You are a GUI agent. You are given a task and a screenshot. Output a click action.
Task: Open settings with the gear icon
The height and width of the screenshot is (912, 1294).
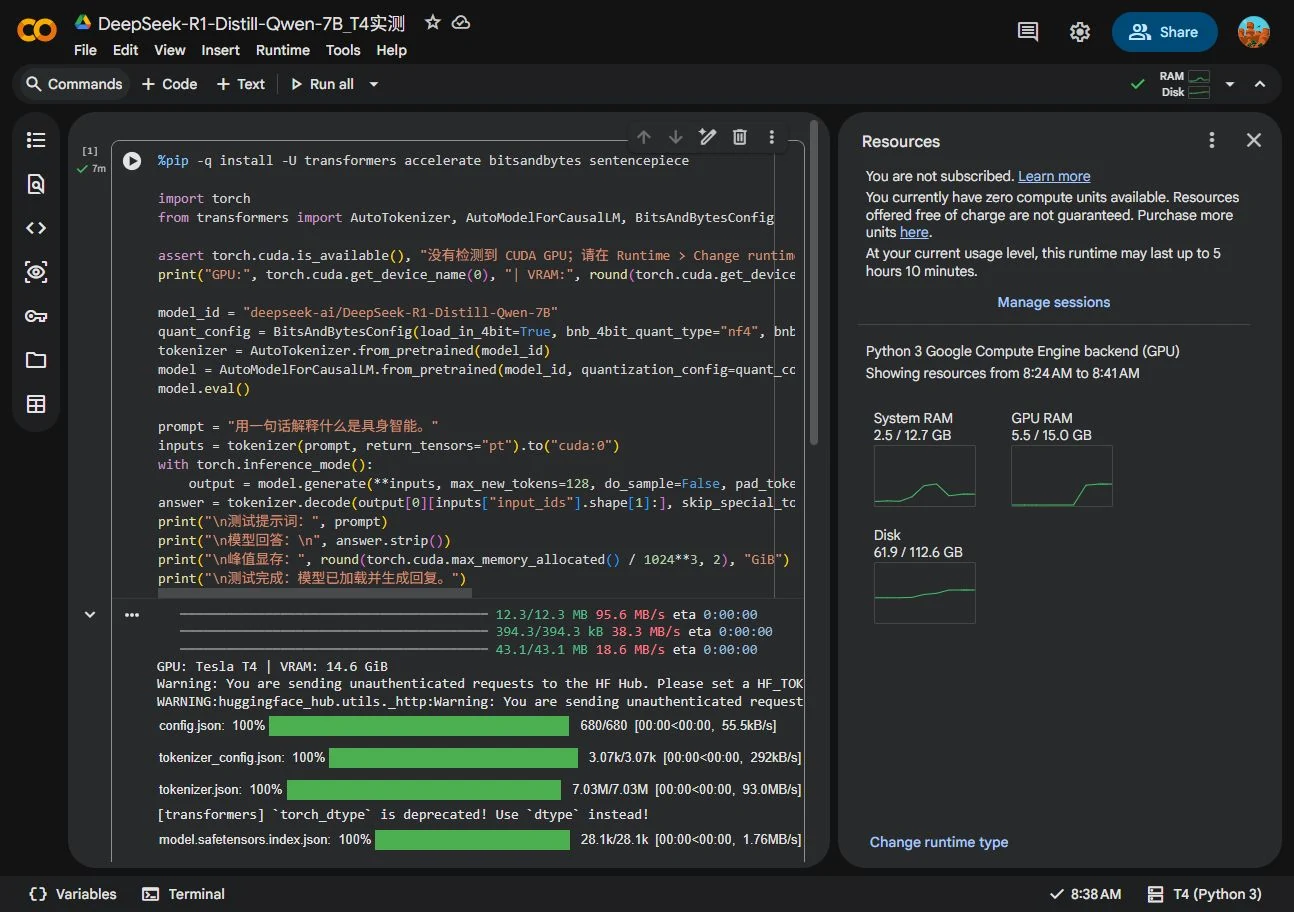pos(1080,32)
